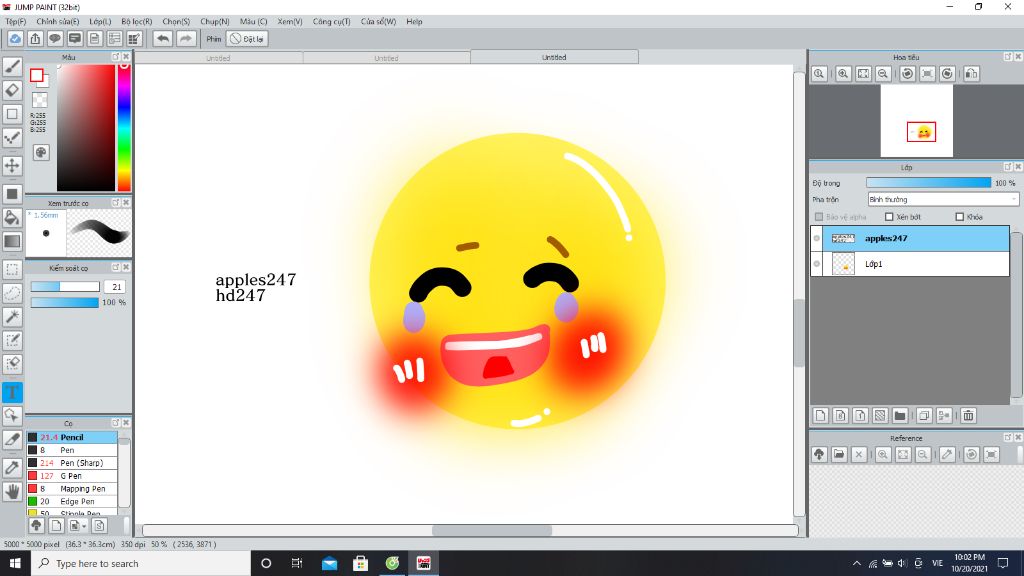Image resolution: width=1024 pixels, height=576 pixels.
Task: Click the rainbow hue slider strip
Action: pos(124,127)
